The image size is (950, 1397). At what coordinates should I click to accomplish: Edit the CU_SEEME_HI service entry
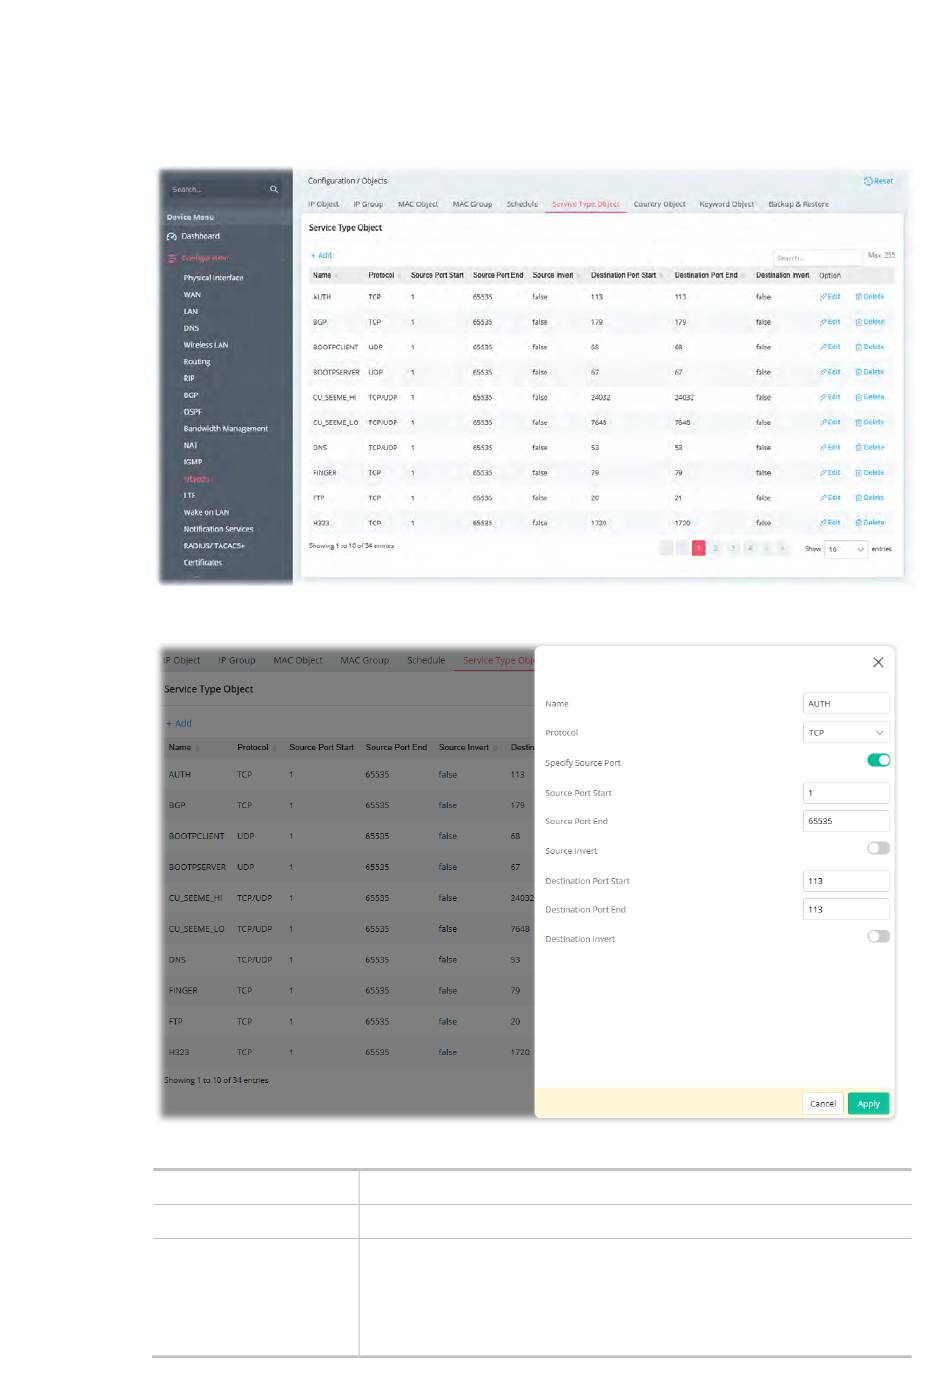tap(830, 397)
